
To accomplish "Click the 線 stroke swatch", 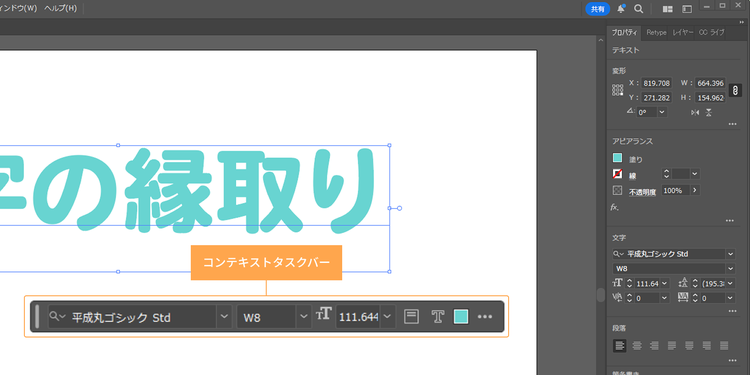I will click(x=618, y=174).
